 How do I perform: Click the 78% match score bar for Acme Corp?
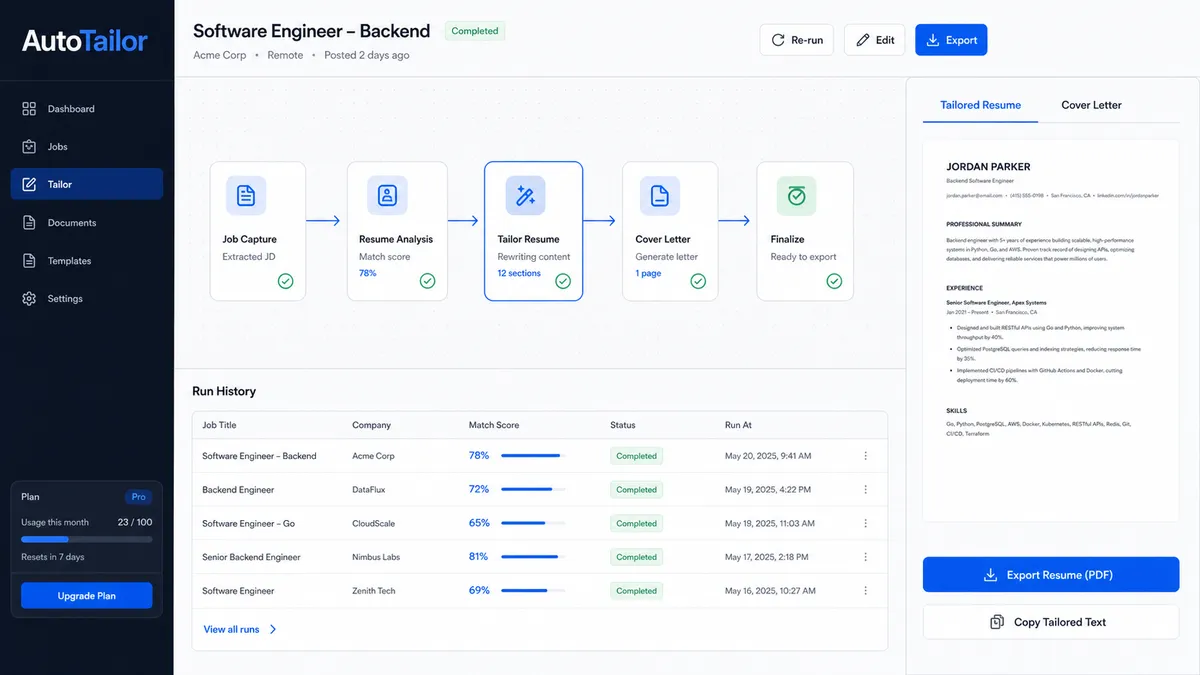click(x=533, y=456)
